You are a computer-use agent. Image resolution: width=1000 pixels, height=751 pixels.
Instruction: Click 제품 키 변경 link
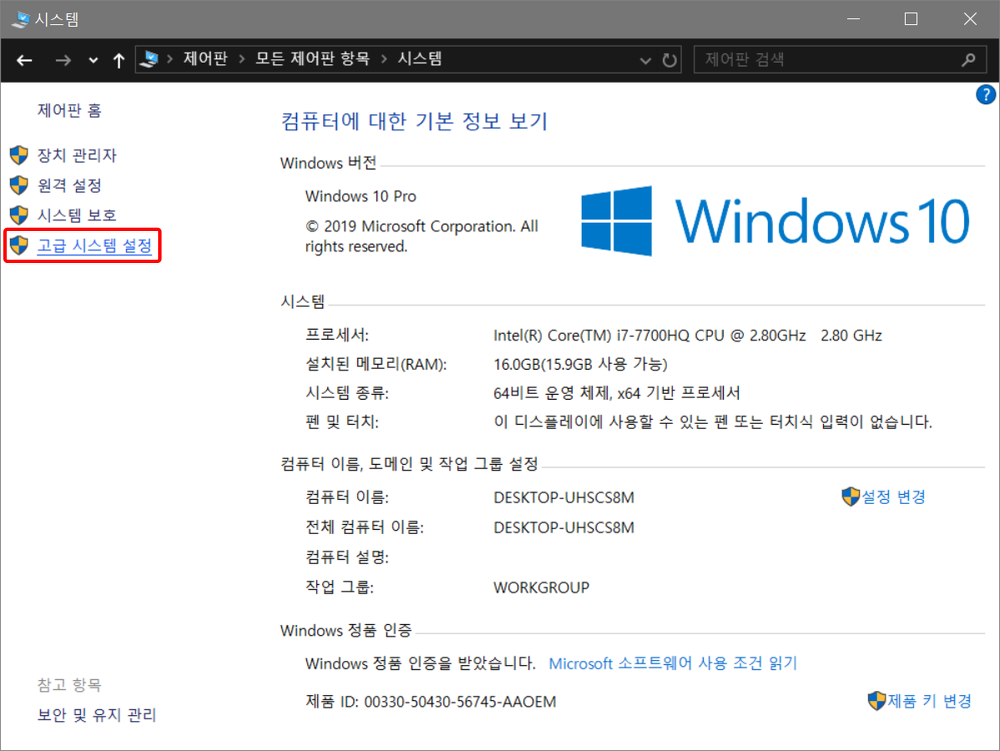(929, 701)
